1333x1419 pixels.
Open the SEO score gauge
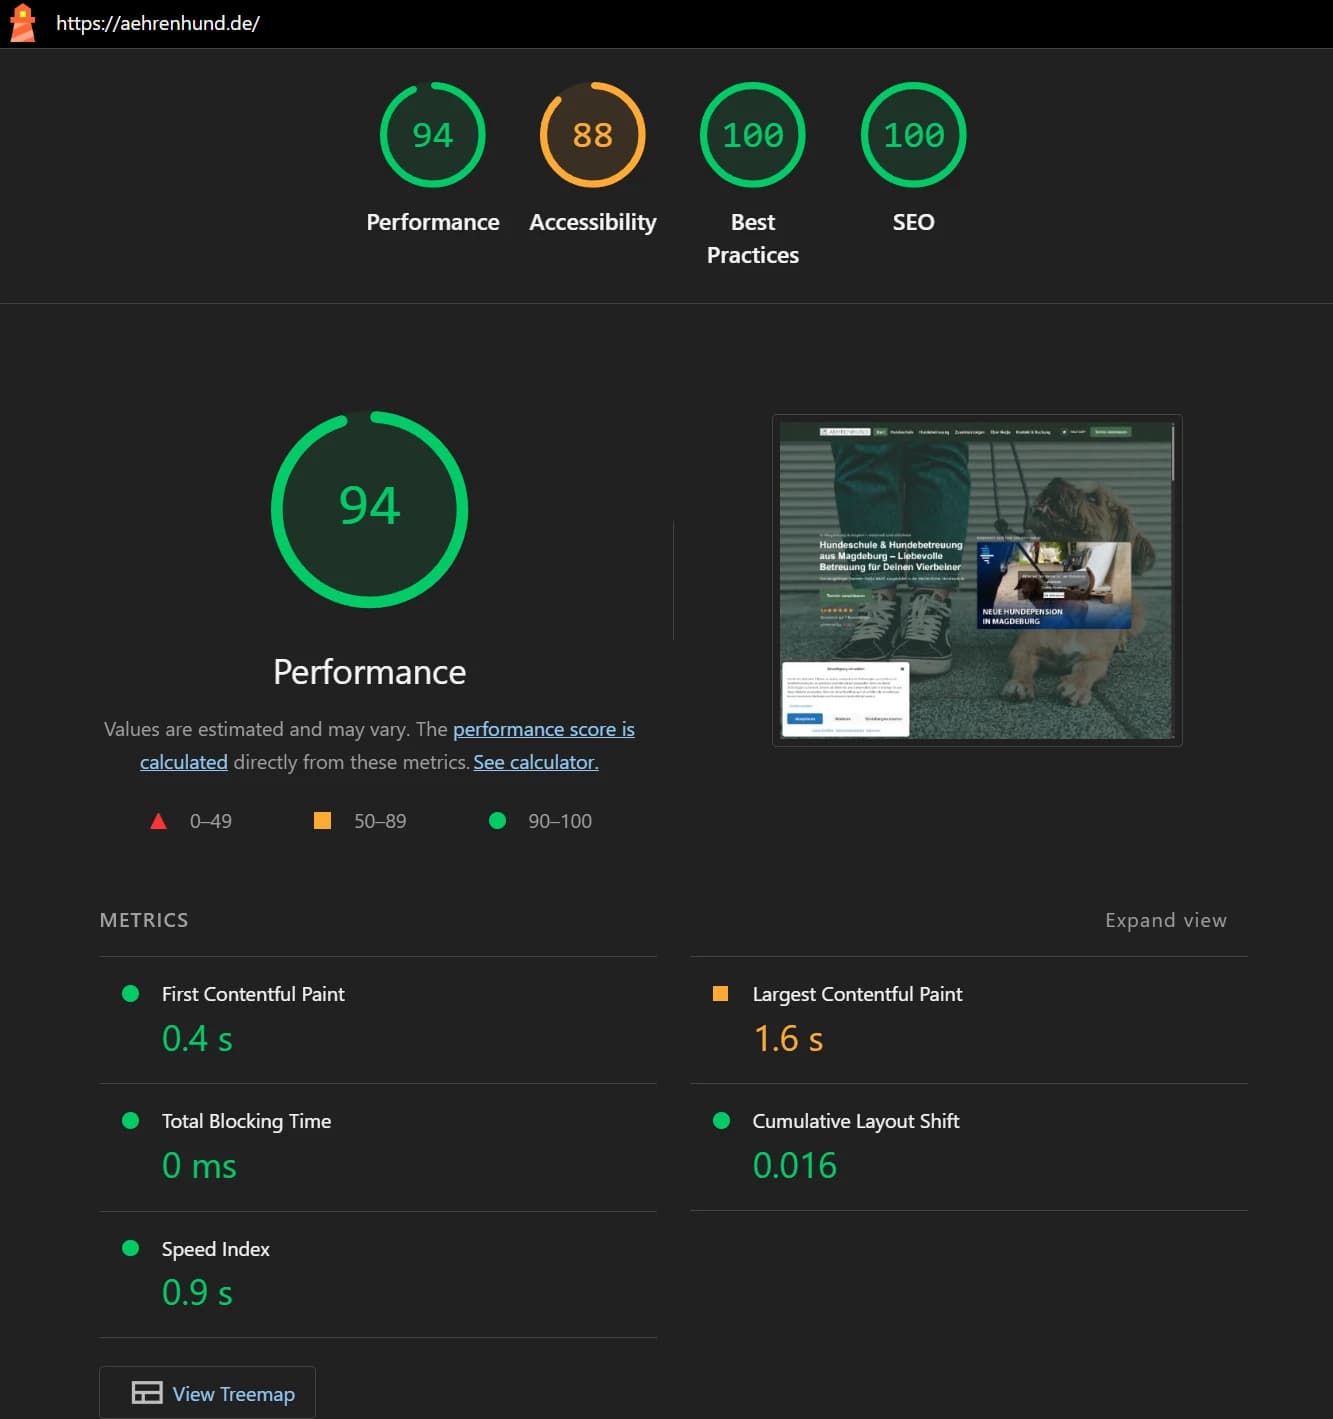click(x=913, y=135)
